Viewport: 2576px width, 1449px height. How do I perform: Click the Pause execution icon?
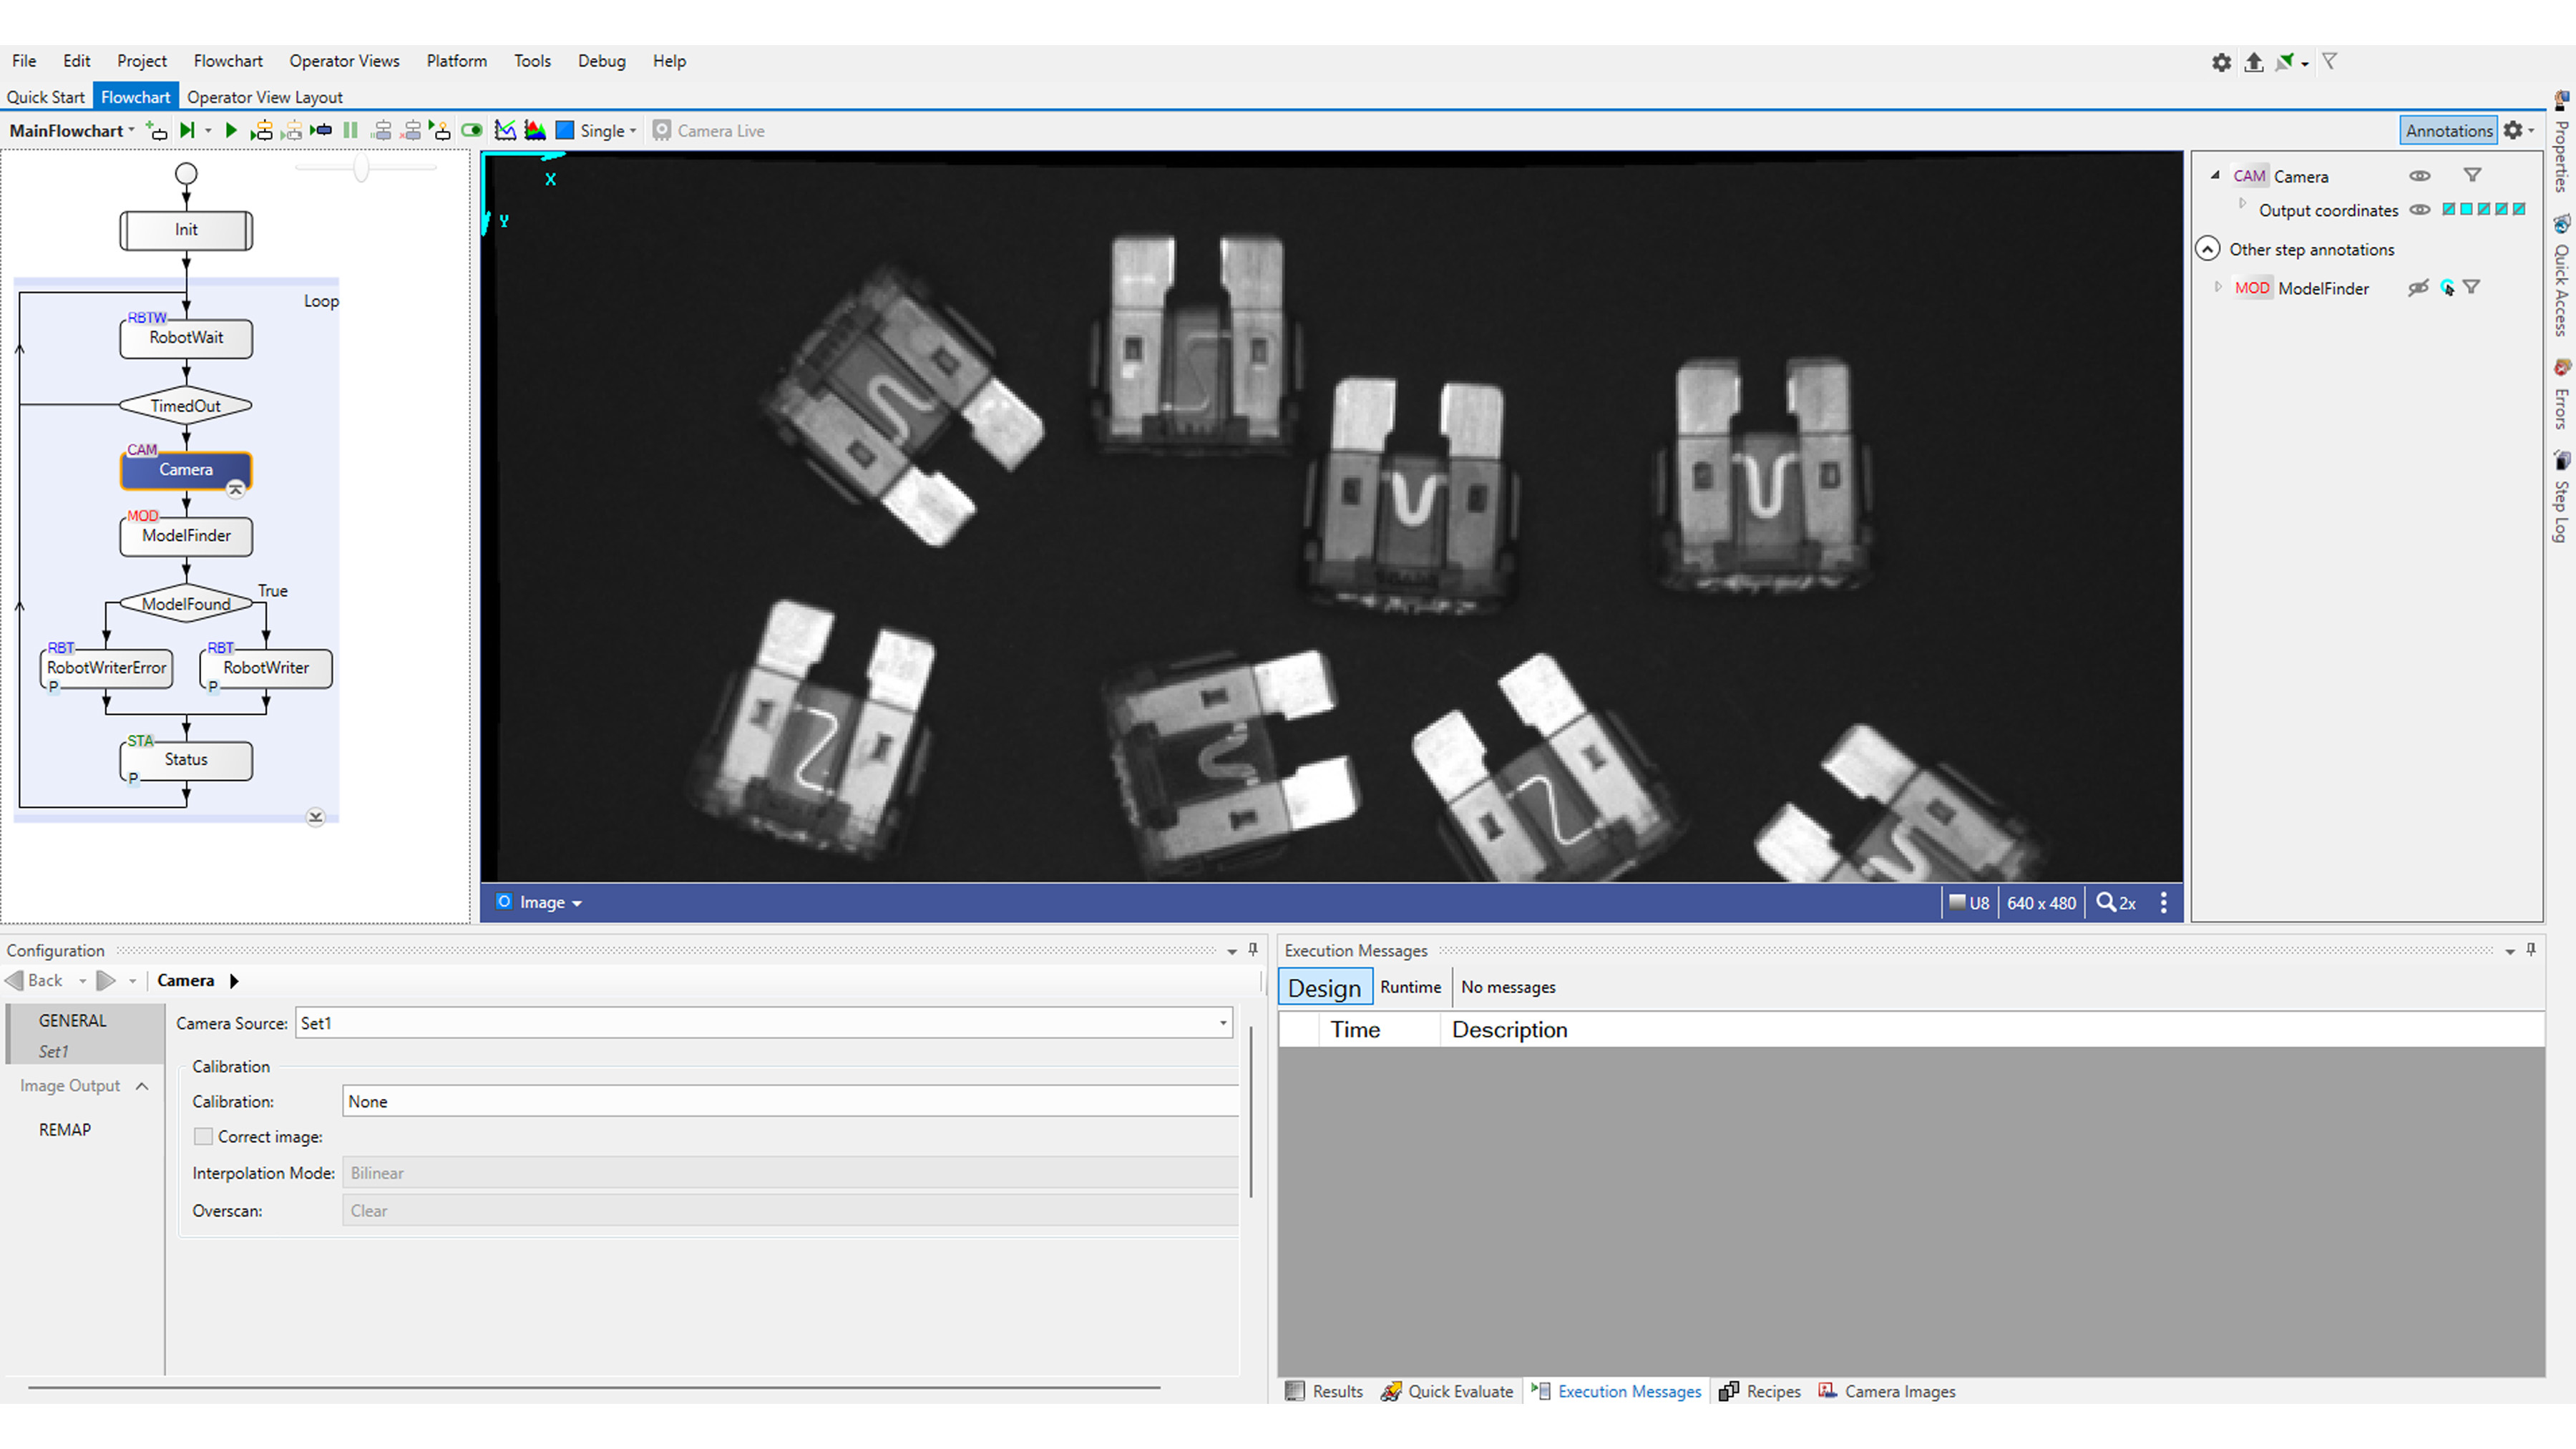coord(350,130)
